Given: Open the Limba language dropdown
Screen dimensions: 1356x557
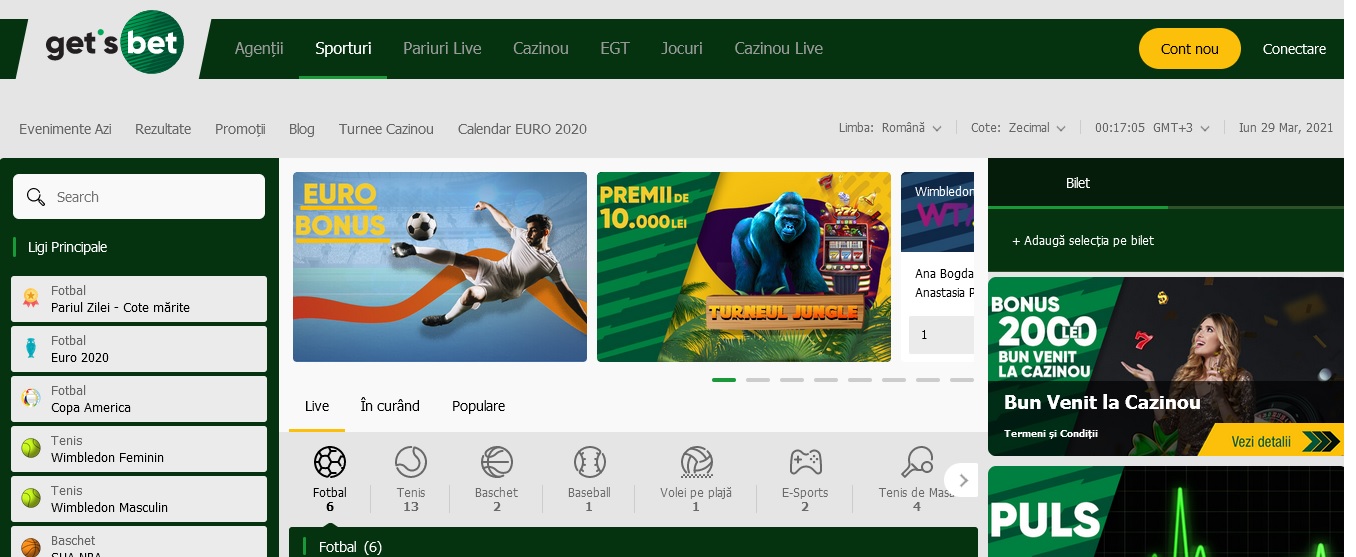Looking at the screenshot, I should [x=890, y=128].
